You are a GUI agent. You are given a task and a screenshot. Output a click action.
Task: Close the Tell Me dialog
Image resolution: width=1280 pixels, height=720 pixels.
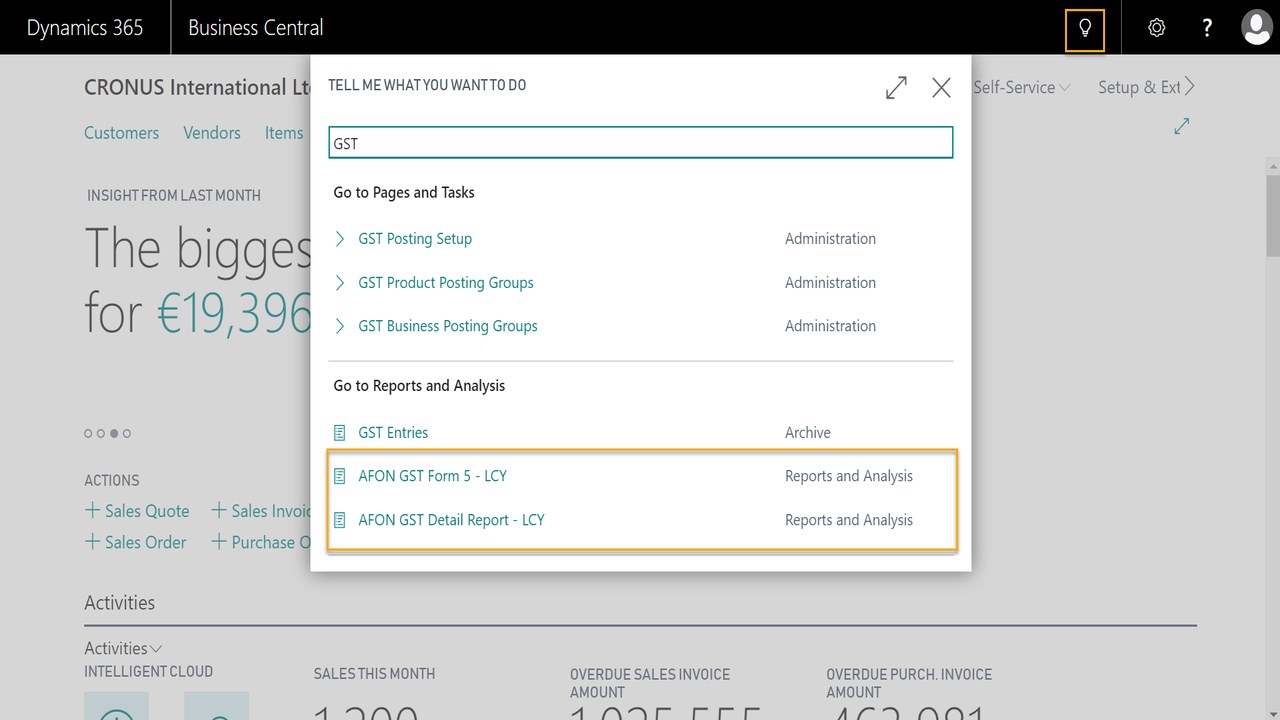tap(941, 88)
